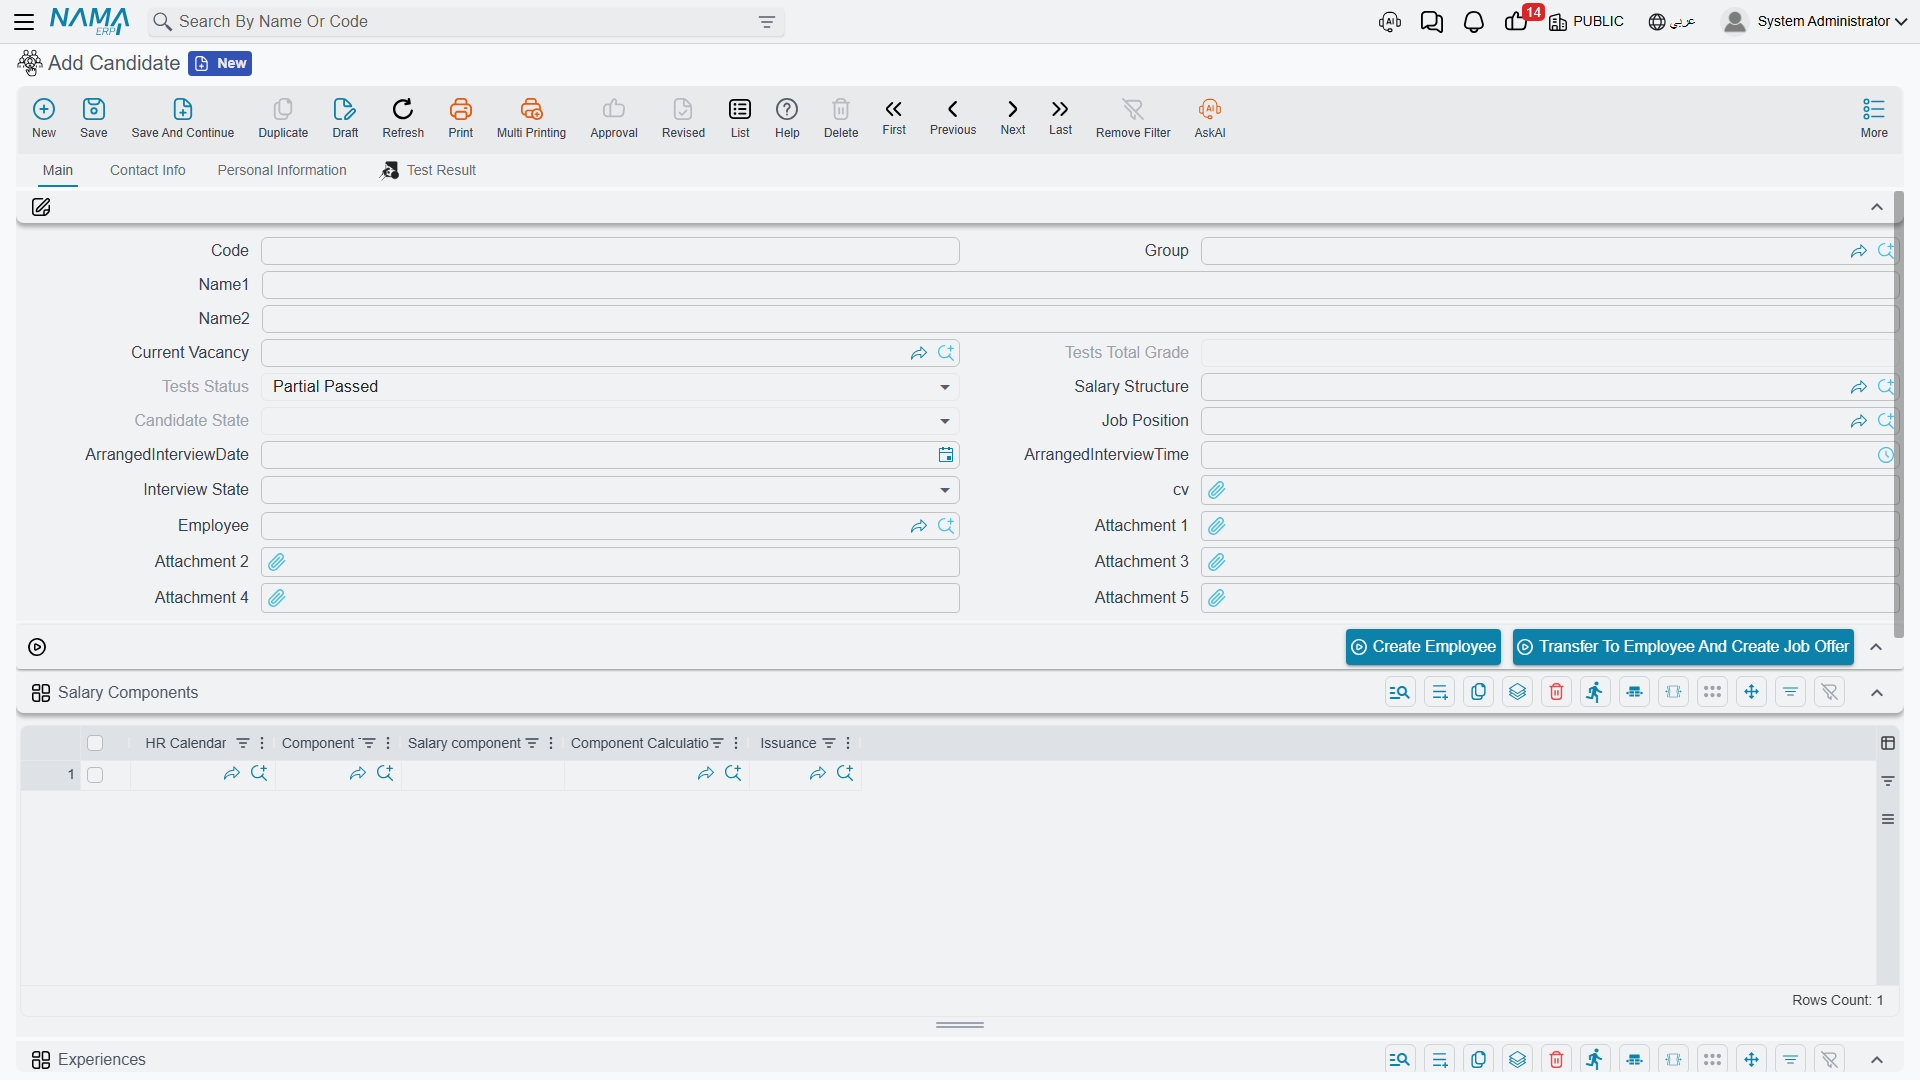Image resolution: width=1920 pixels, height=1080 pixels.
Task: Click Transfer To Employee And Create Job Offer
Action: point(1683,647)
